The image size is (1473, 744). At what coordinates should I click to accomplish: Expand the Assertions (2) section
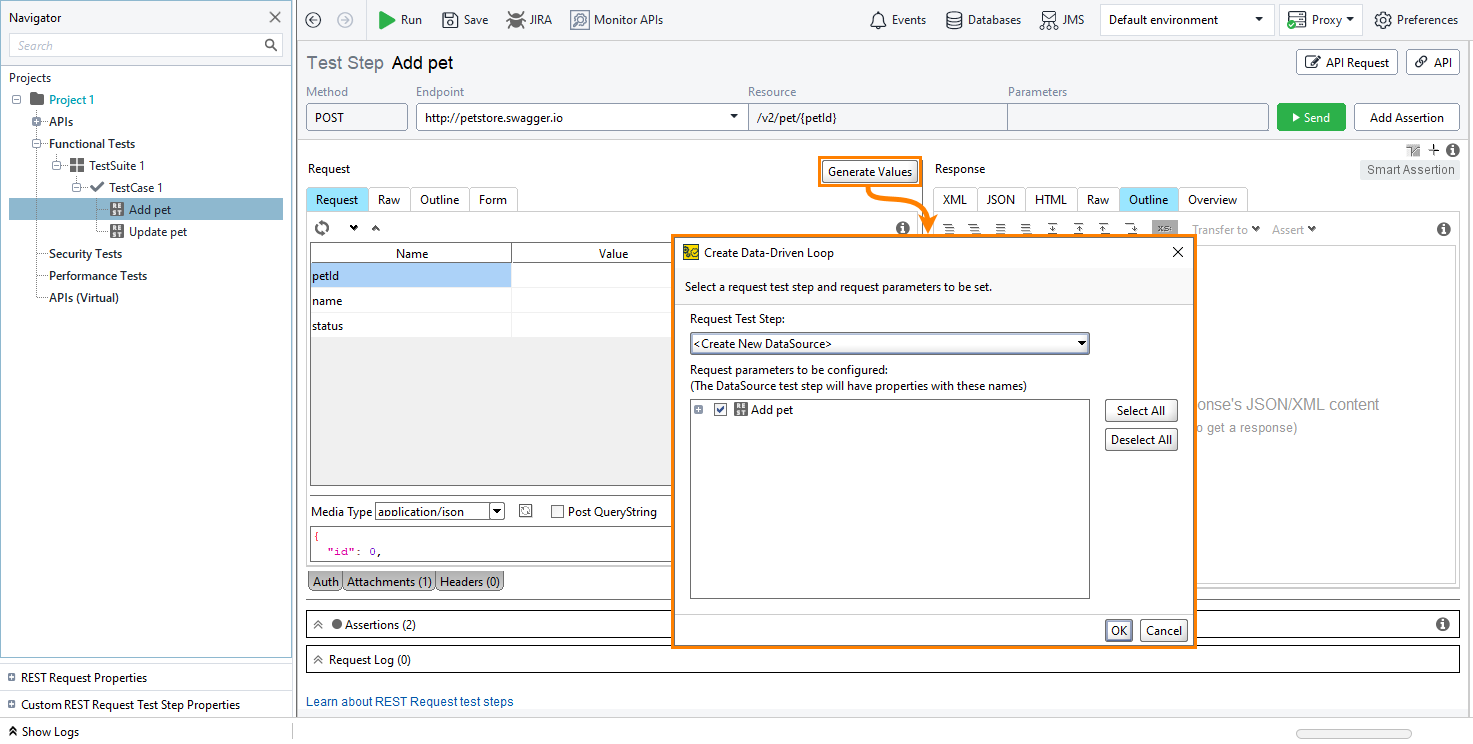tap(318, 624)
